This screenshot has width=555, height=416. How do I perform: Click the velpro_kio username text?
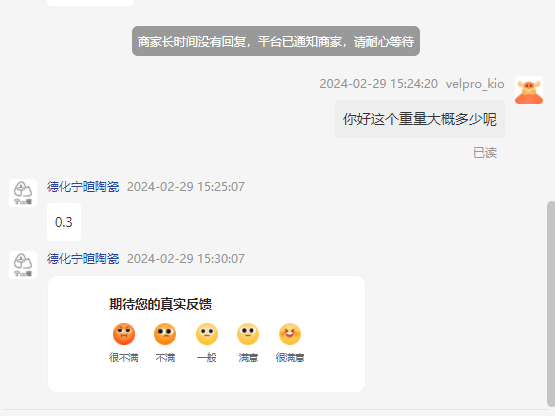[x=475, y=84]
